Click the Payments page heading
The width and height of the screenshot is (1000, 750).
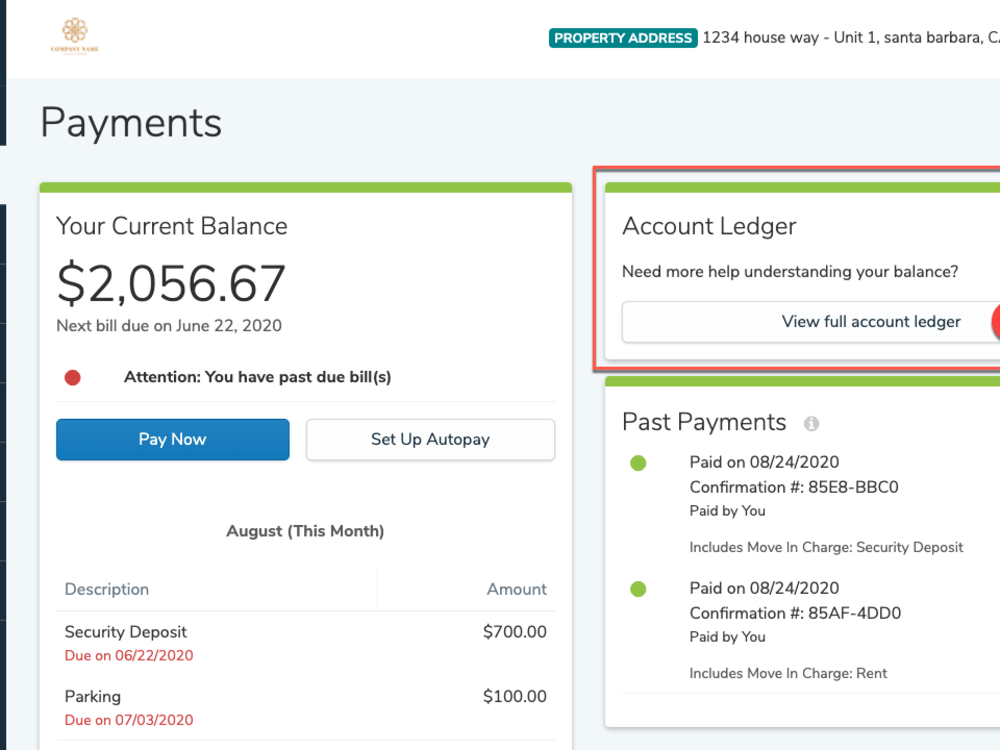pyautogui.click(x=131, y=122)
